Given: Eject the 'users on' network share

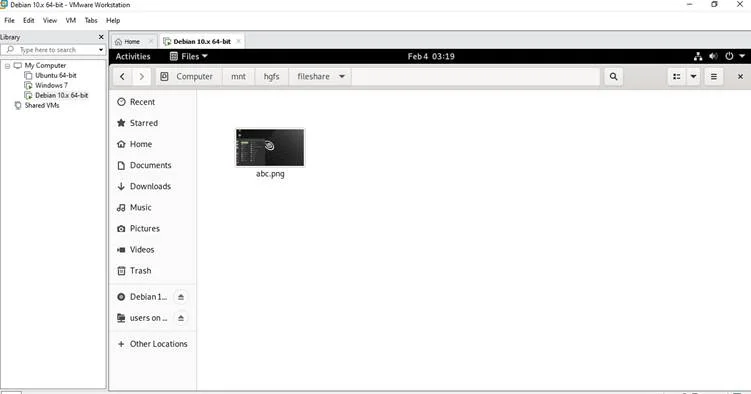Looking at the screenshot, I should click(181, 318).
